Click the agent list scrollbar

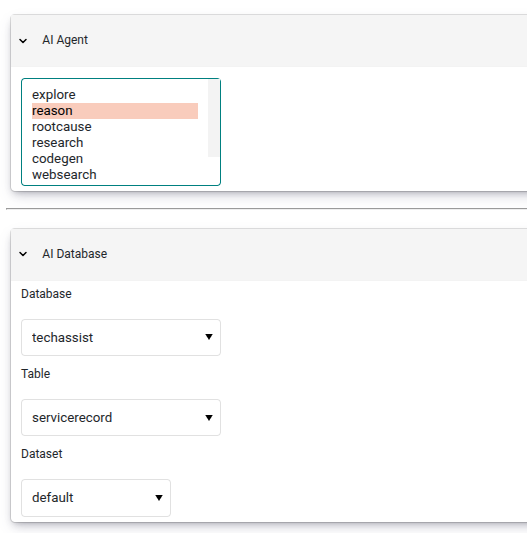[214, 118]
